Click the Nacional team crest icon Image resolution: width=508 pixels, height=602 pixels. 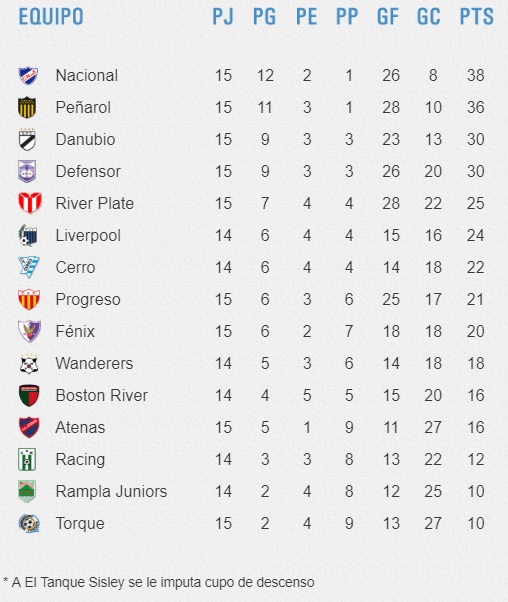click(x=28, y=76)
